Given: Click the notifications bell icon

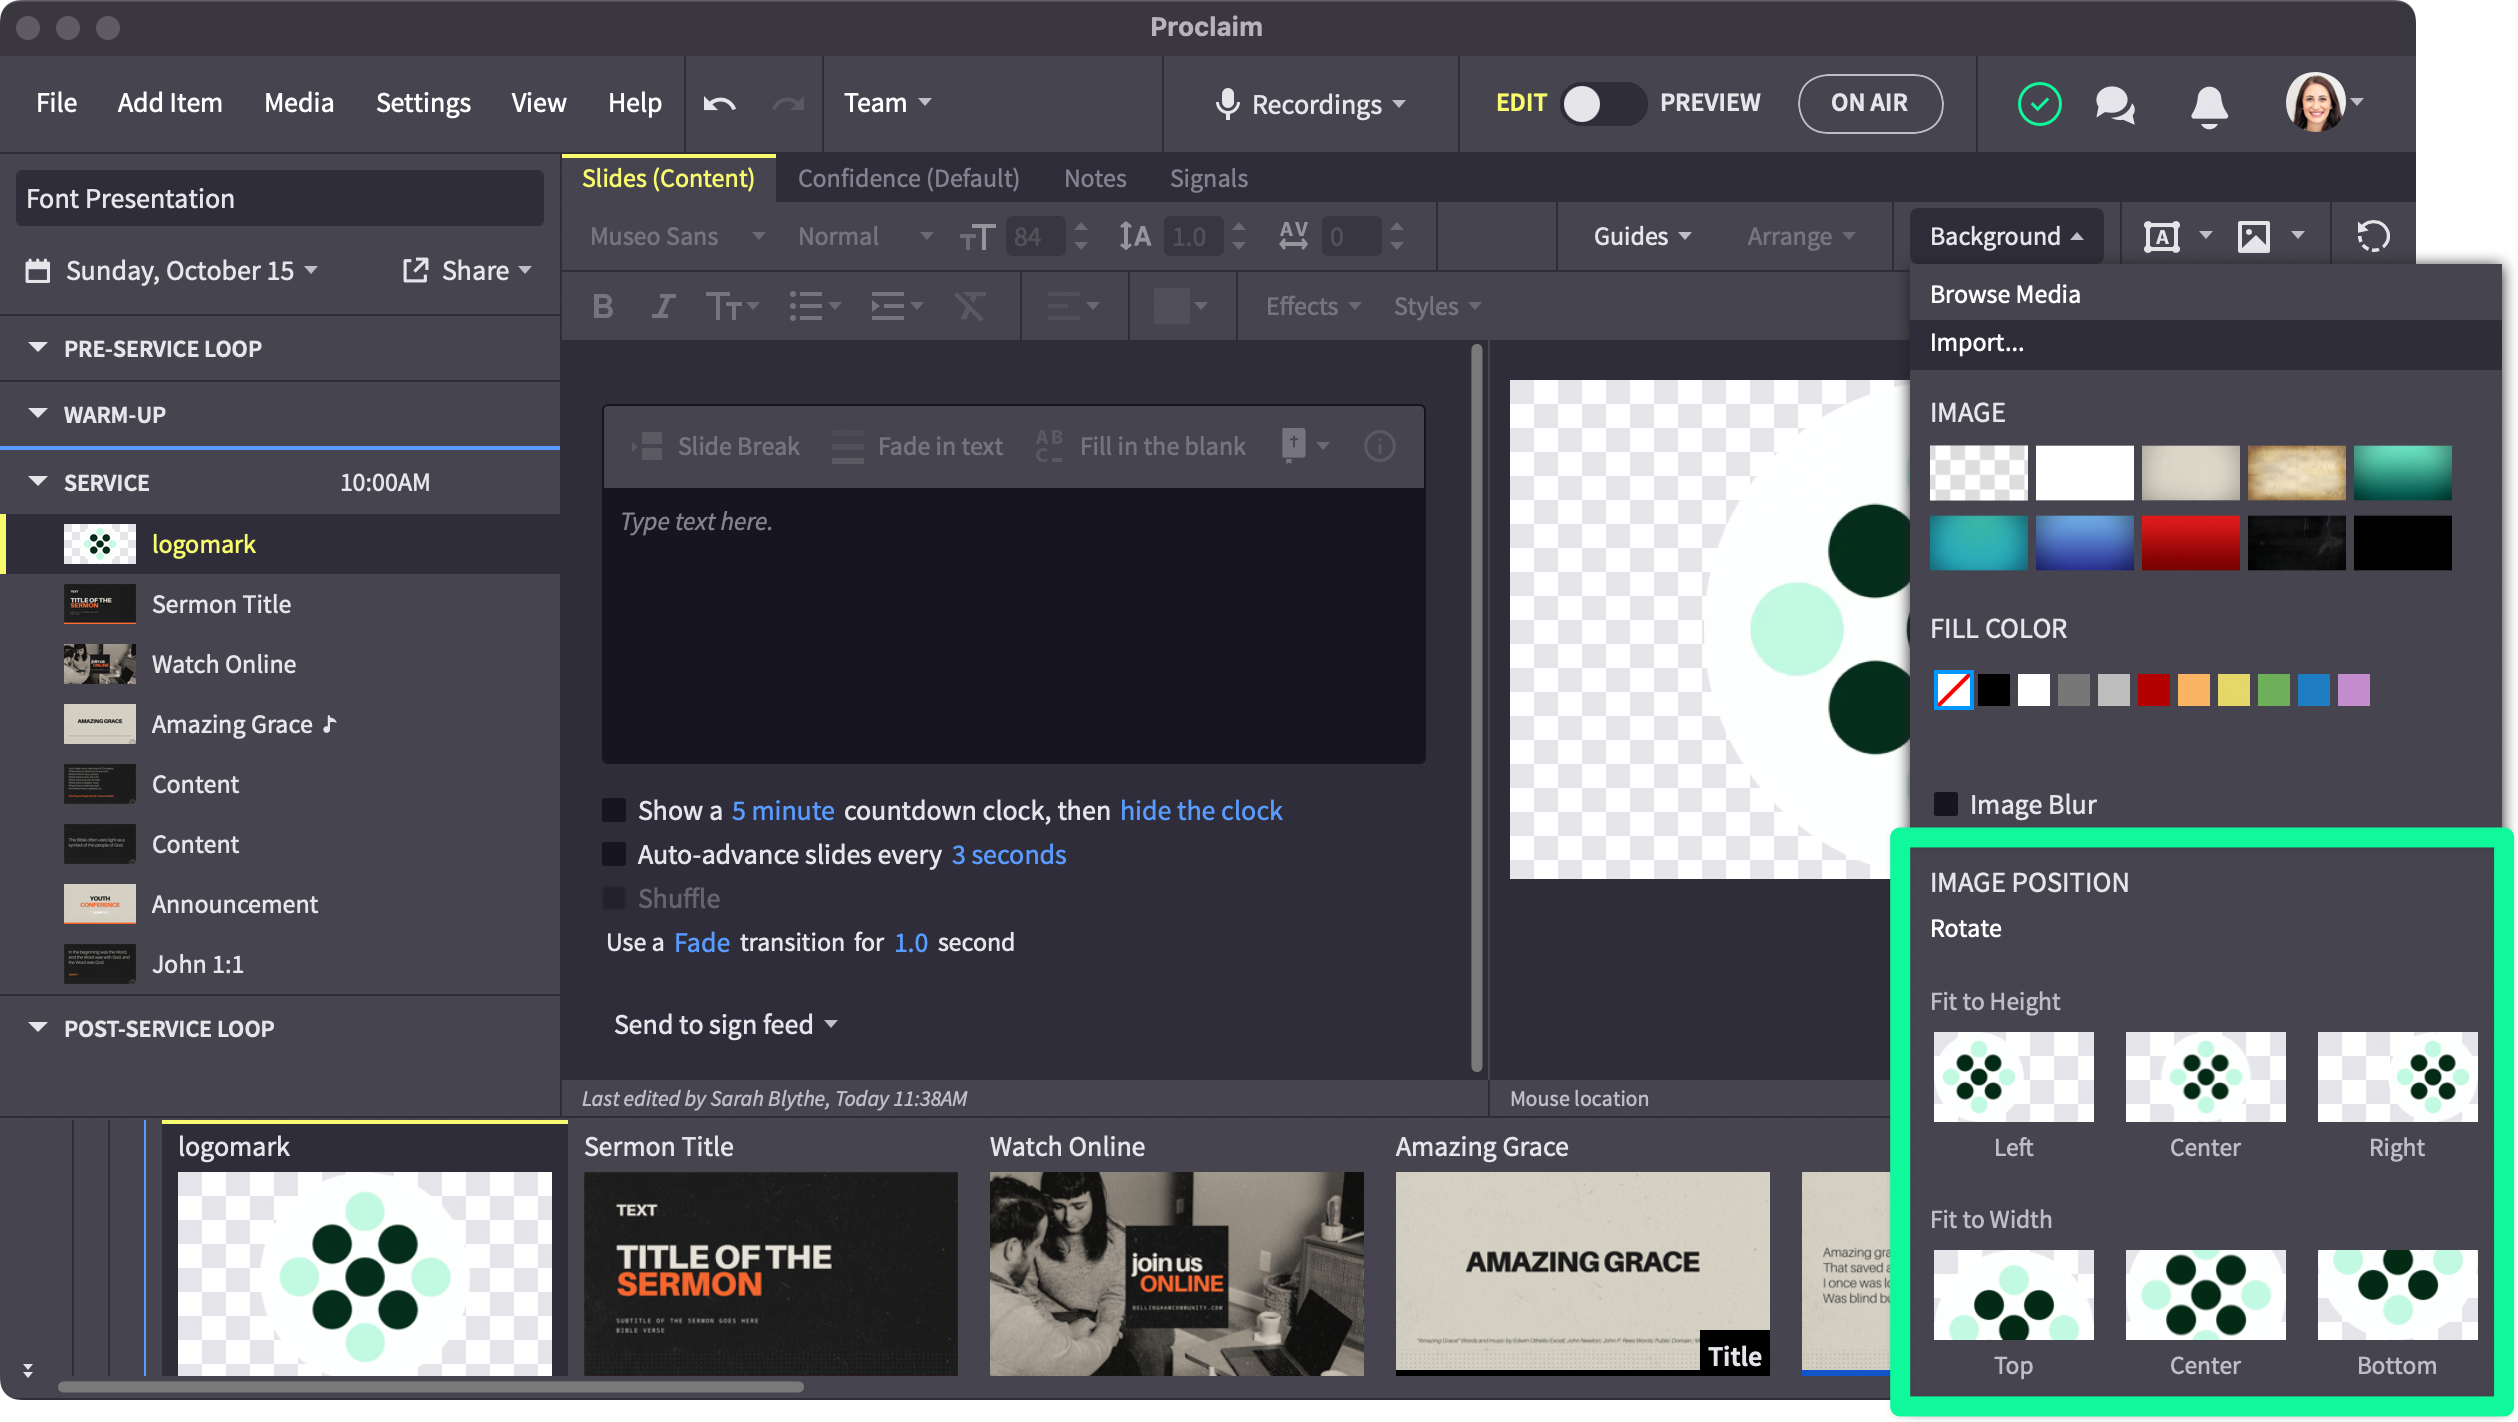Looking at the screenshot, I should pyautogui.click(x=2209, y=104).
